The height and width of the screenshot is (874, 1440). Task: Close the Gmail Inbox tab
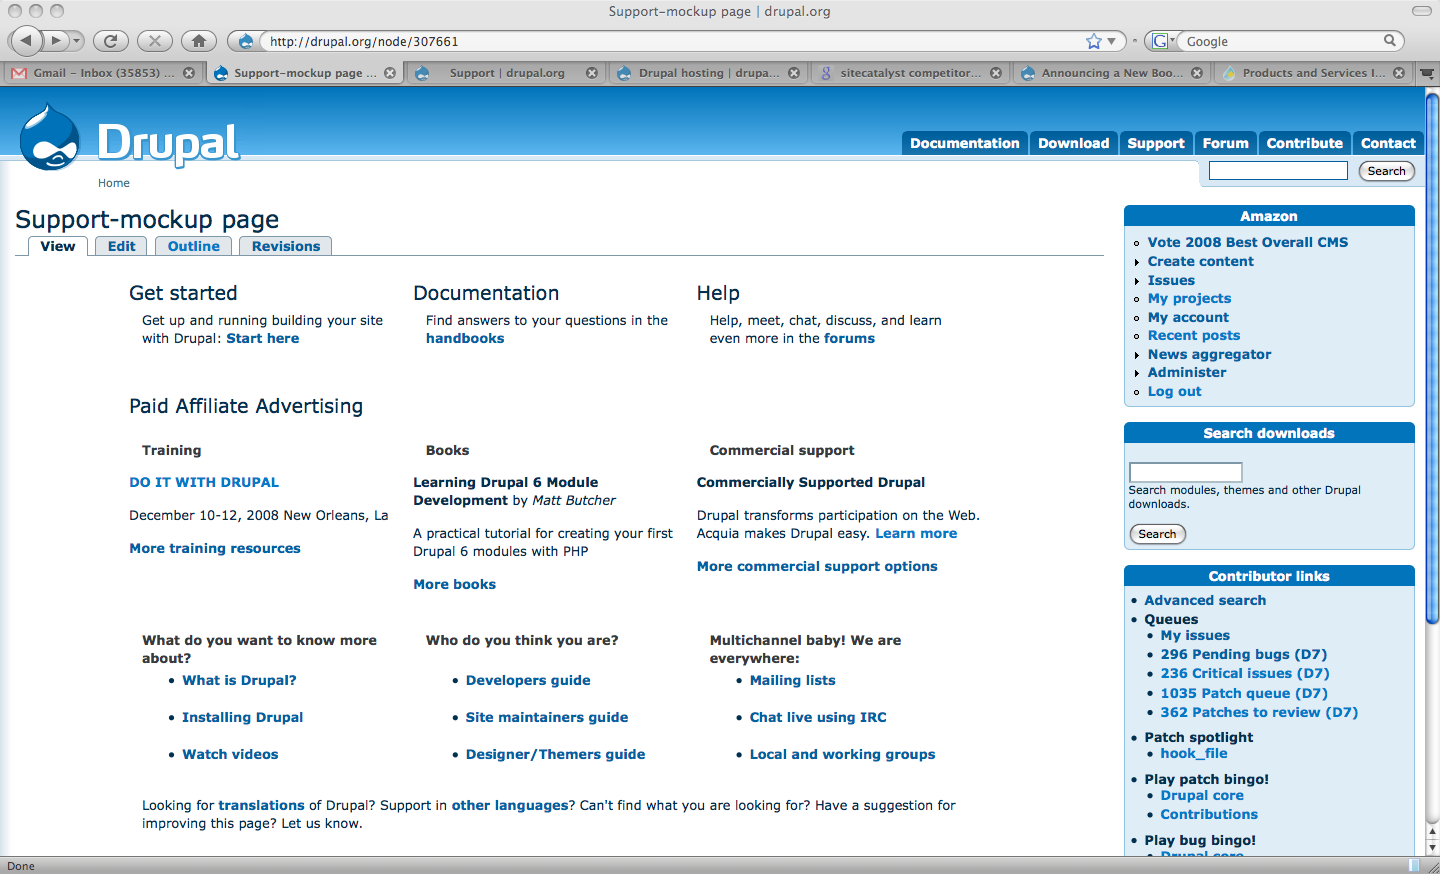pos(189,73)
